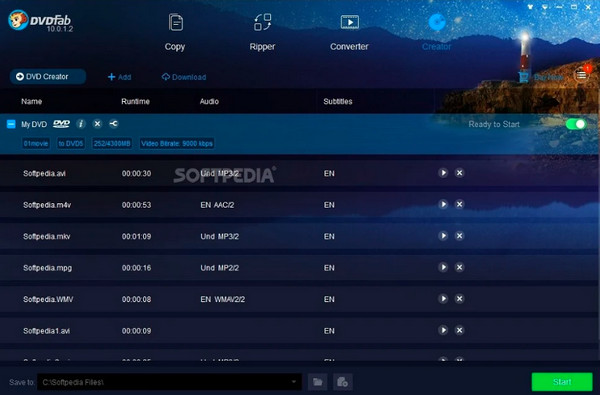The image size is (600, 395).
Task: Remove Softpedia.WMV from the list
Action: pyautogui.click(x=460, y=299)
